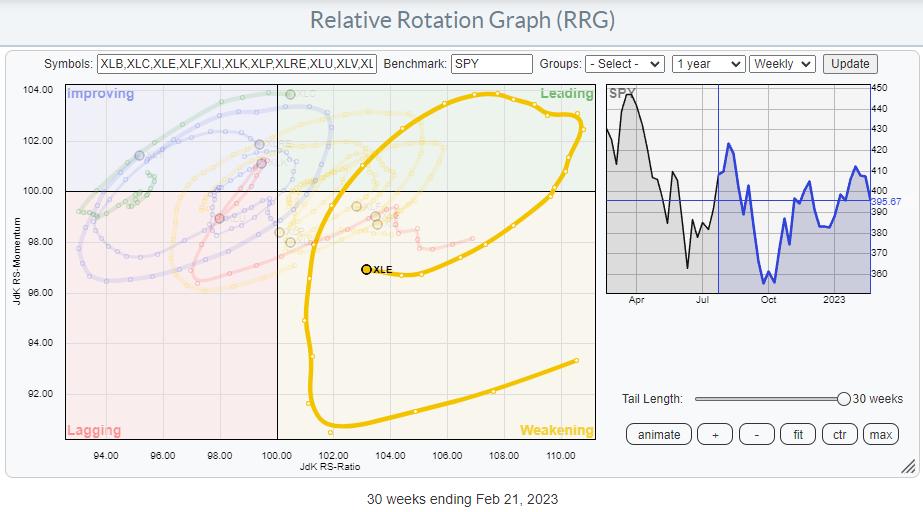Click the resize grip in bottom-right corner
Viewport: 923px width, 512px height.
click(x=908, y=467)
